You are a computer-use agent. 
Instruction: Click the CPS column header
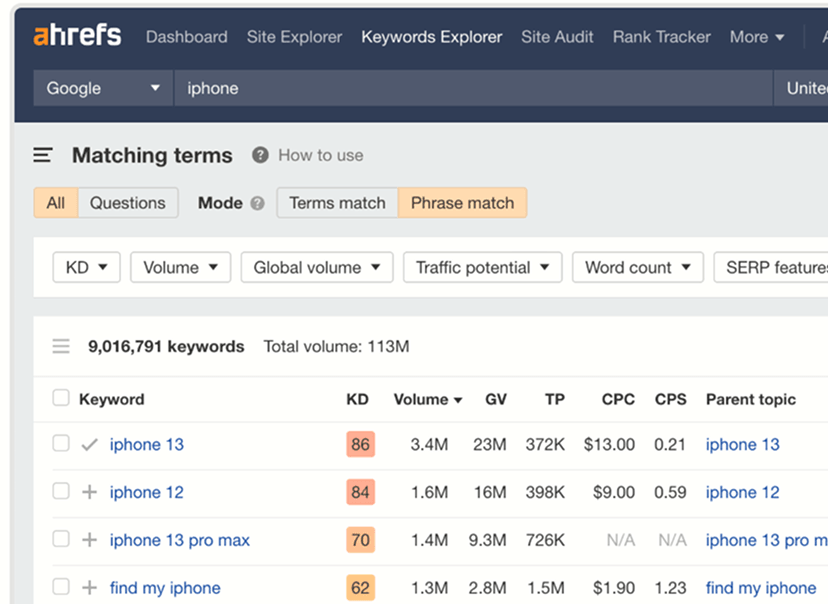click(671, 400)
